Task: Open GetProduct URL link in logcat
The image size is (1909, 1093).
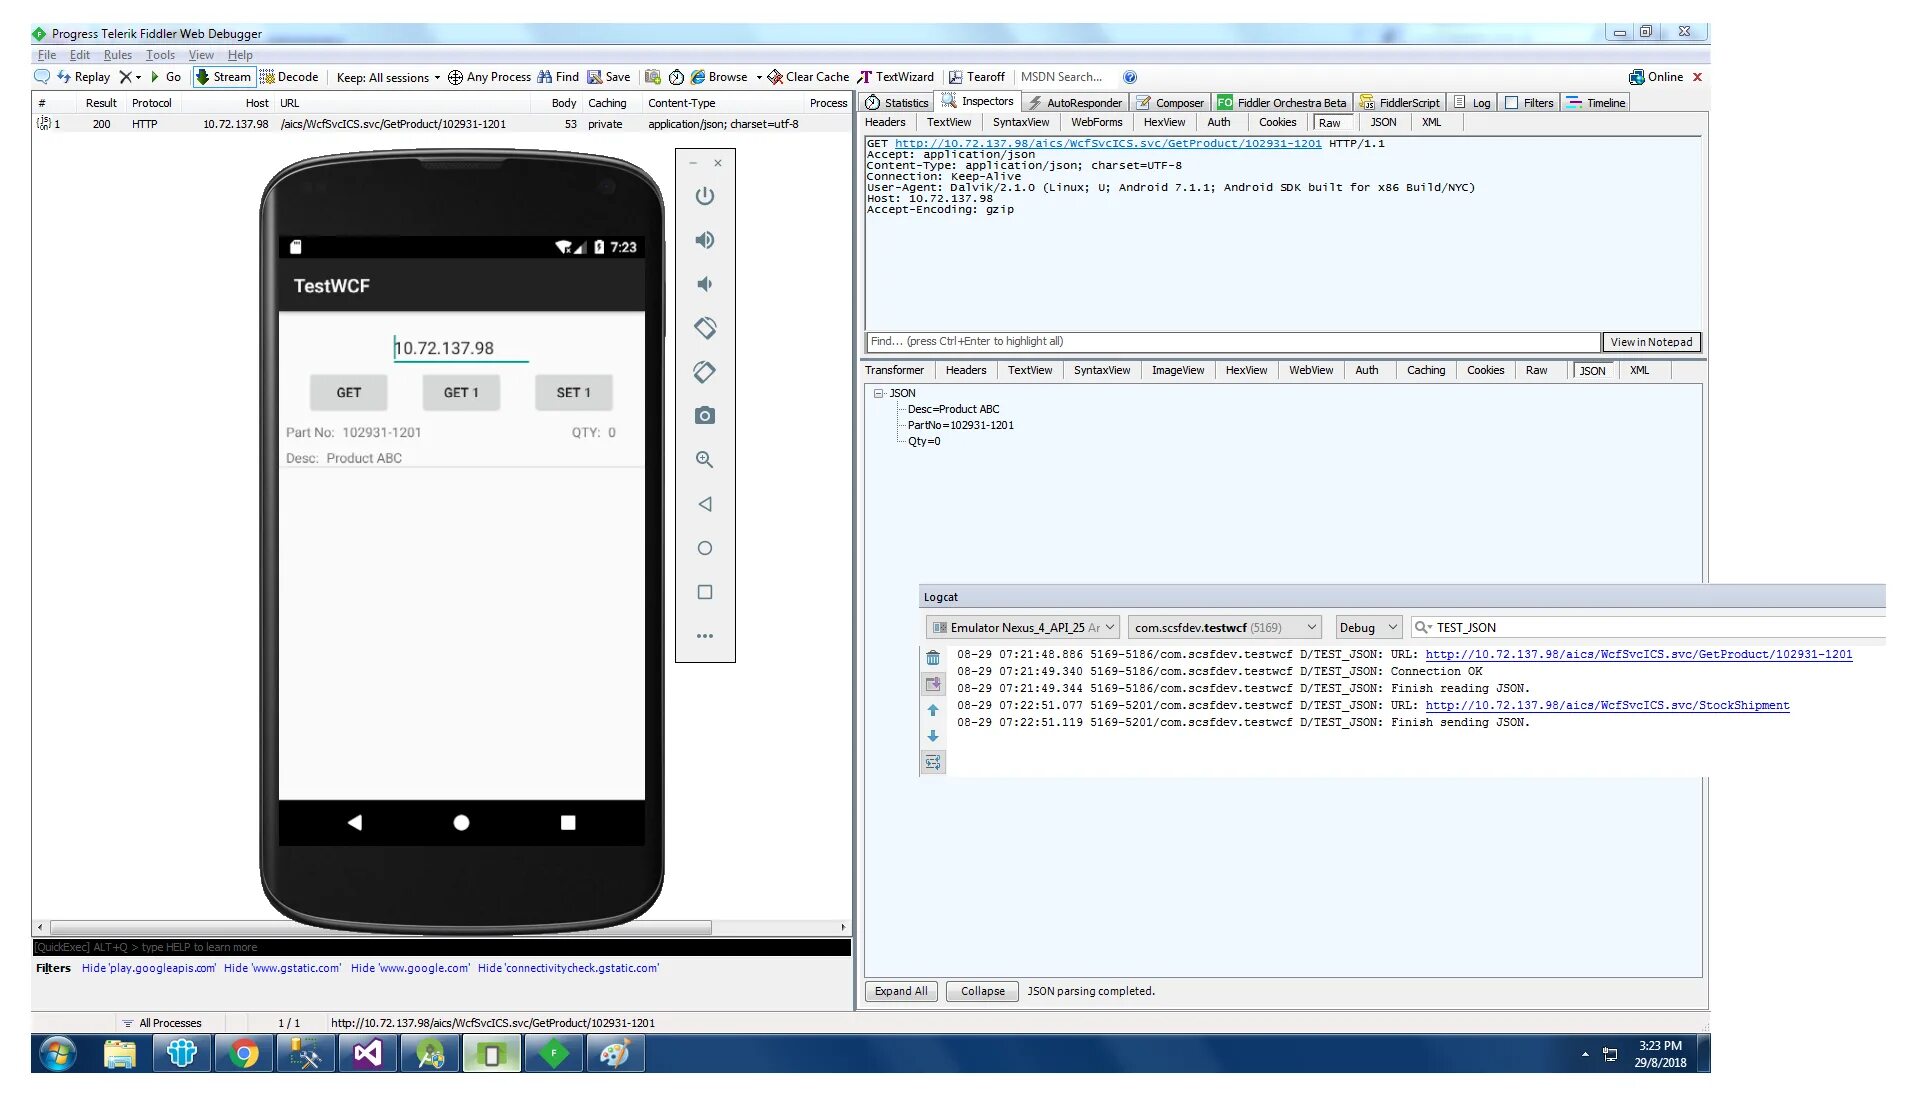Action: coord(1639,655)
